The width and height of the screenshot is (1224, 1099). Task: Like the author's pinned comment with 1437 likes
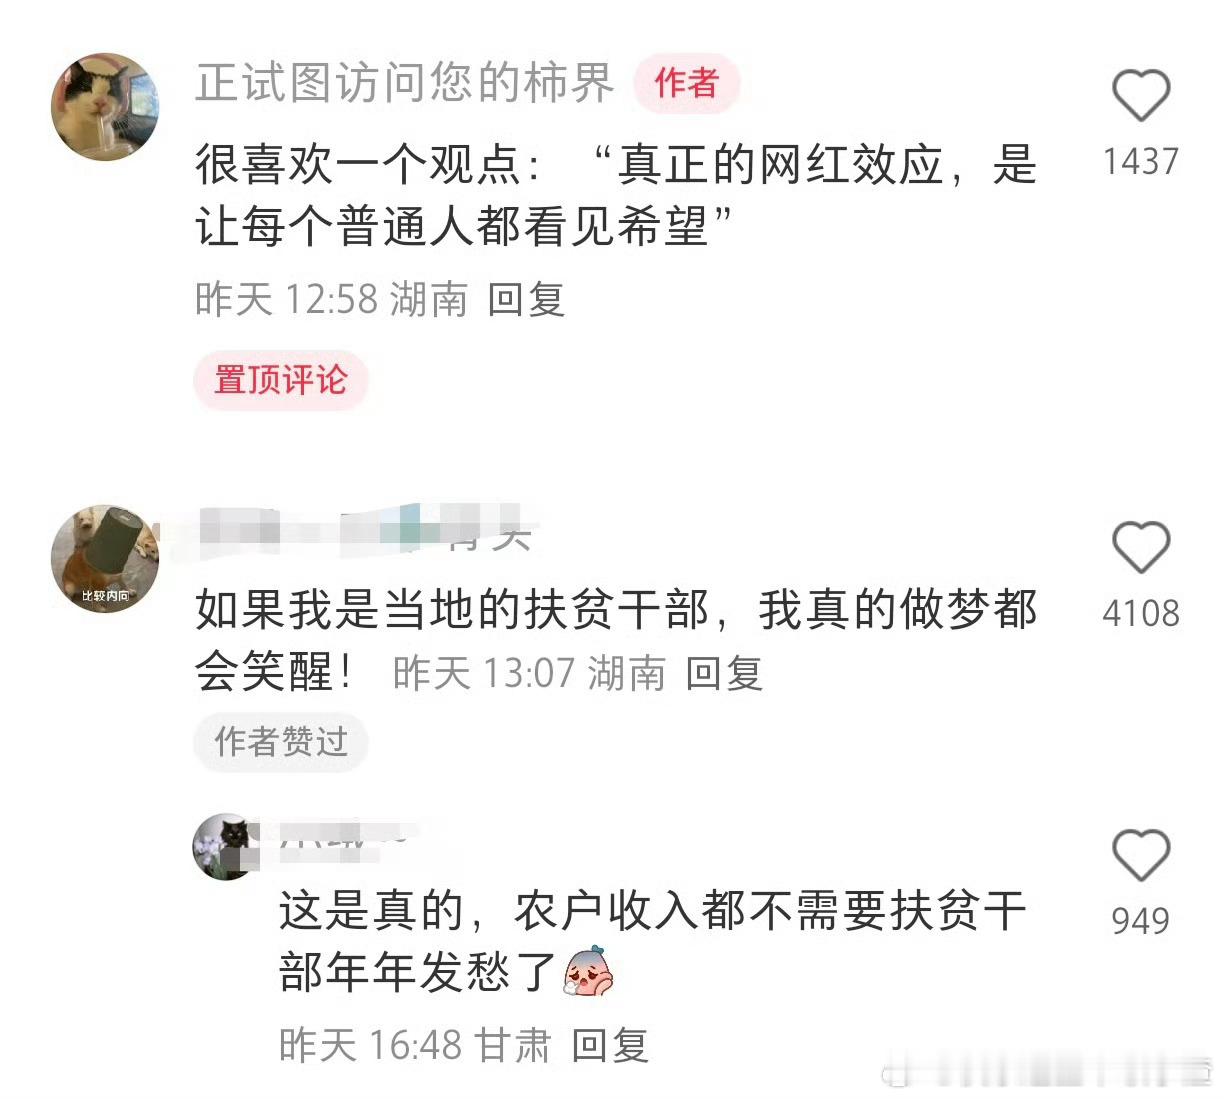click(1141, 96)
